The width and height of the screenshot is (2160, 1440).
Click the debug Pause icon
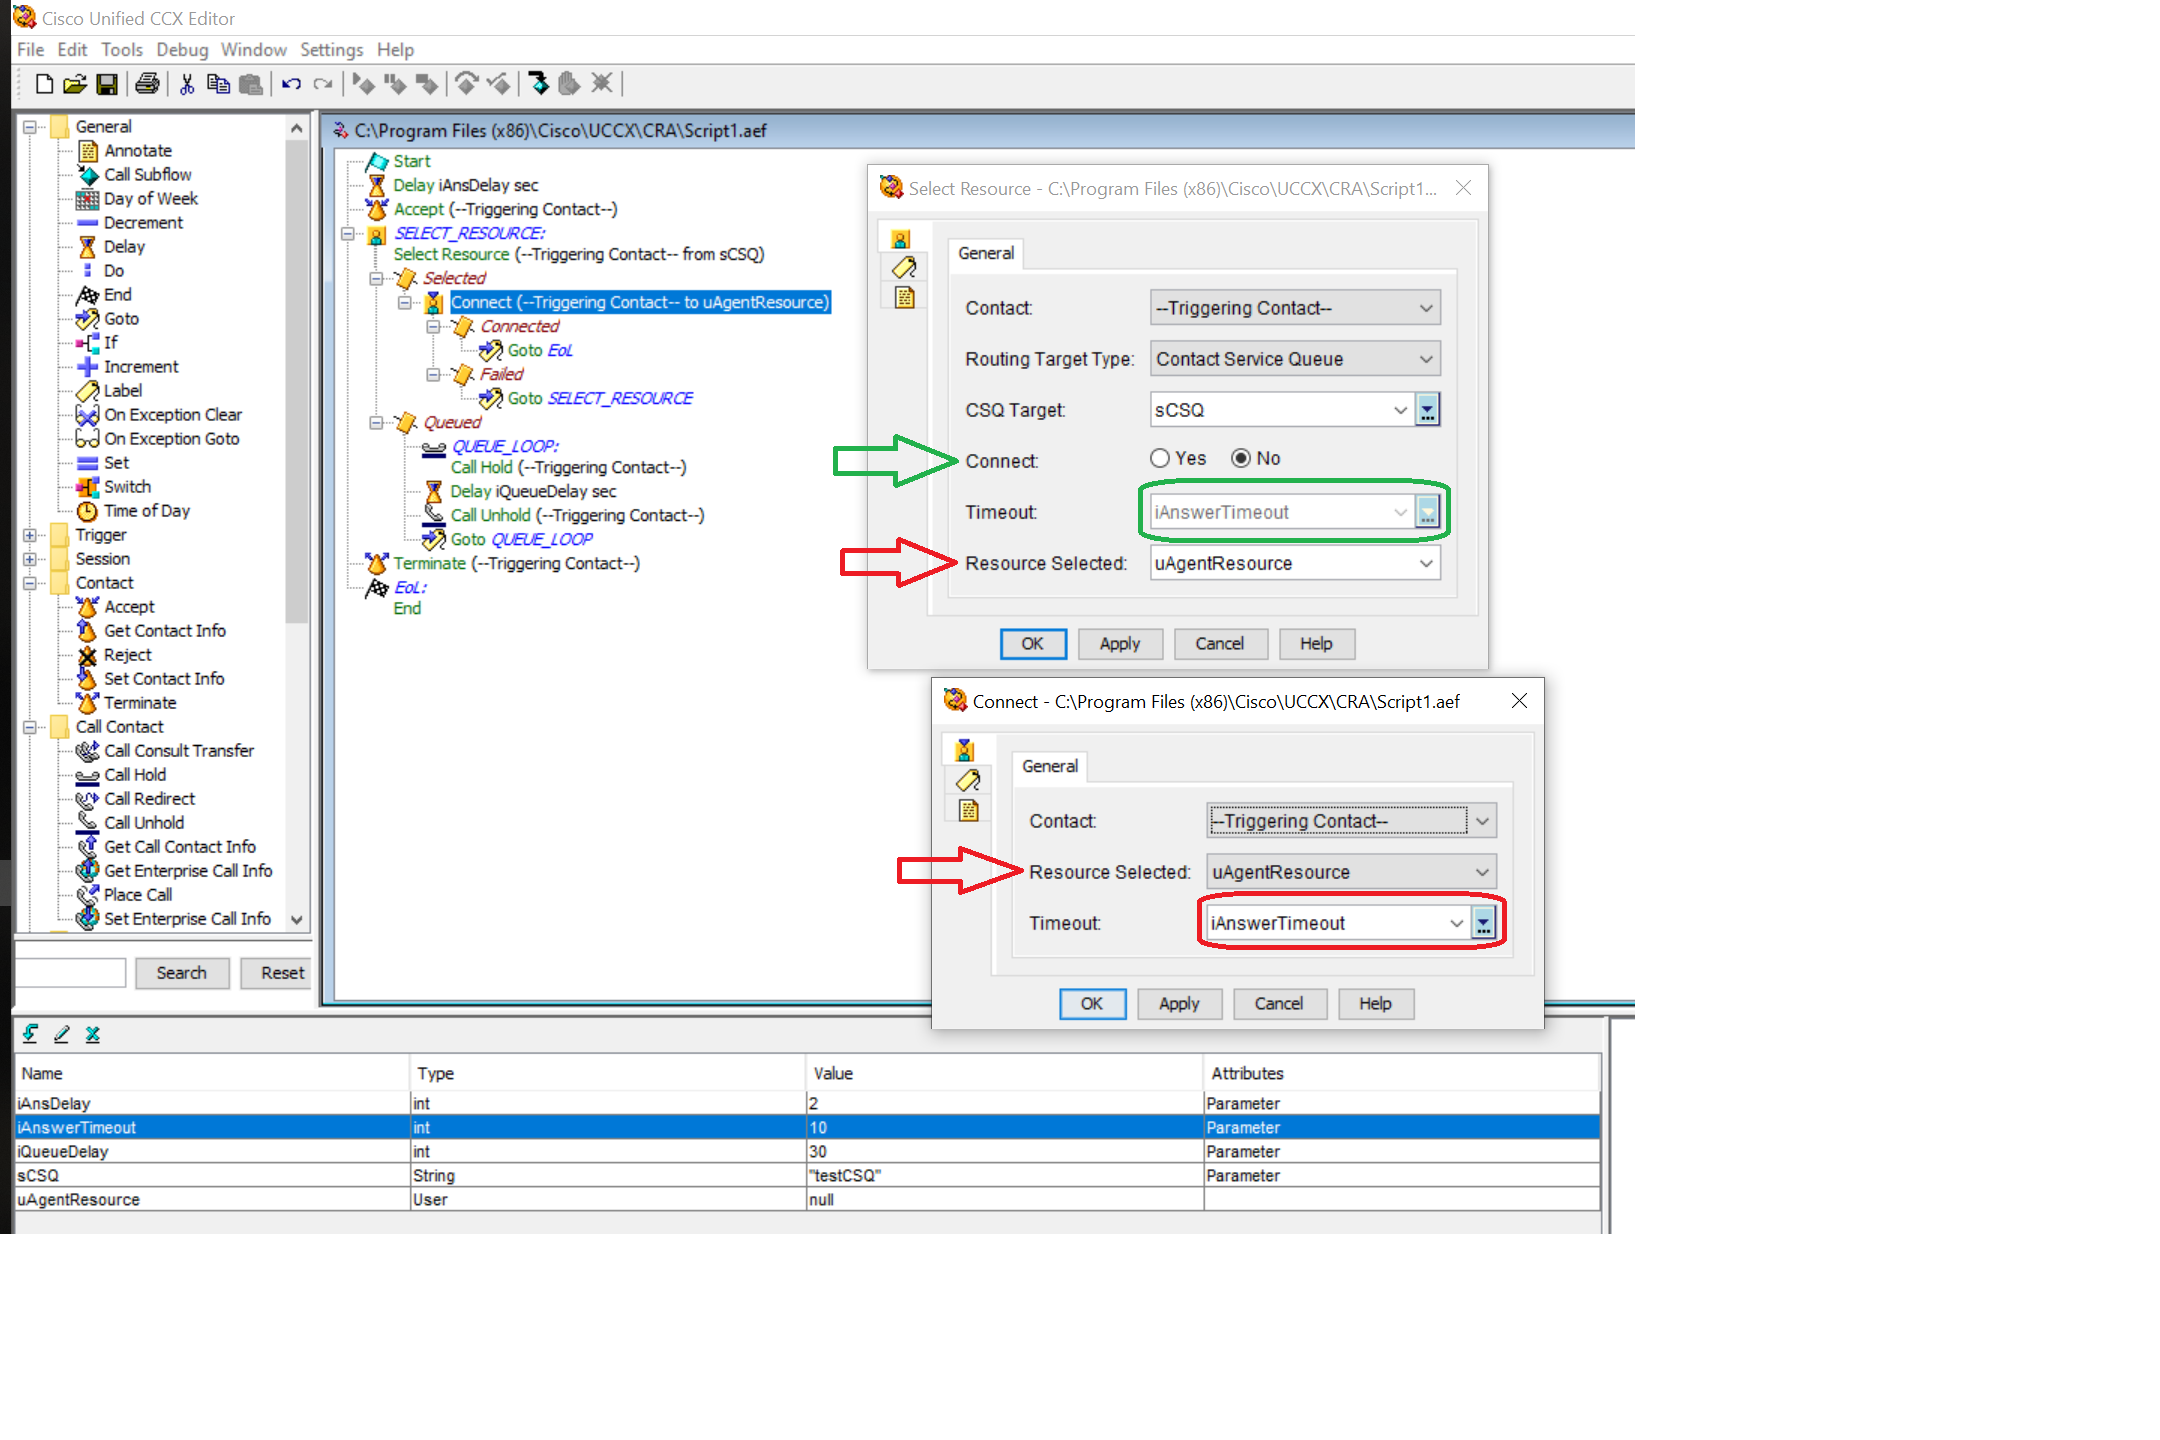pyautogui.click(x=395, y=84)
